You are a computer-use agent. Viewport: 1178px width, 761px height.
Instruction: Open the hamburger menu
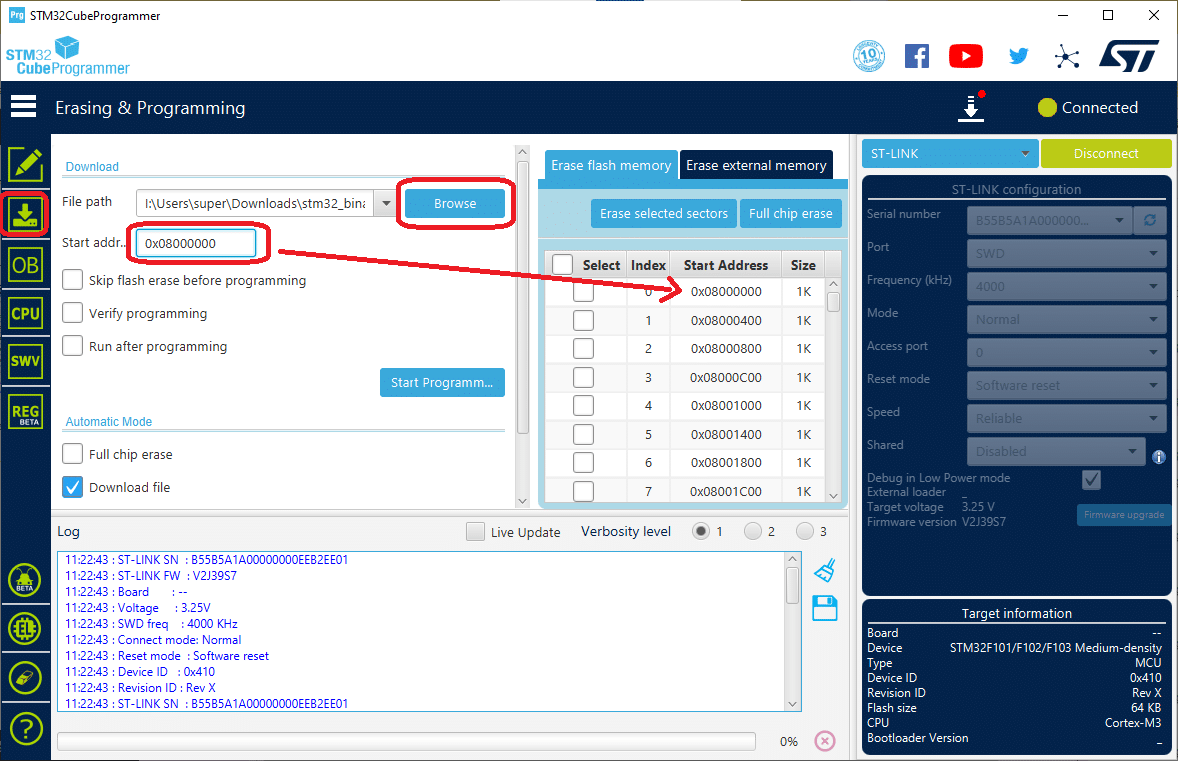(23, 107)
